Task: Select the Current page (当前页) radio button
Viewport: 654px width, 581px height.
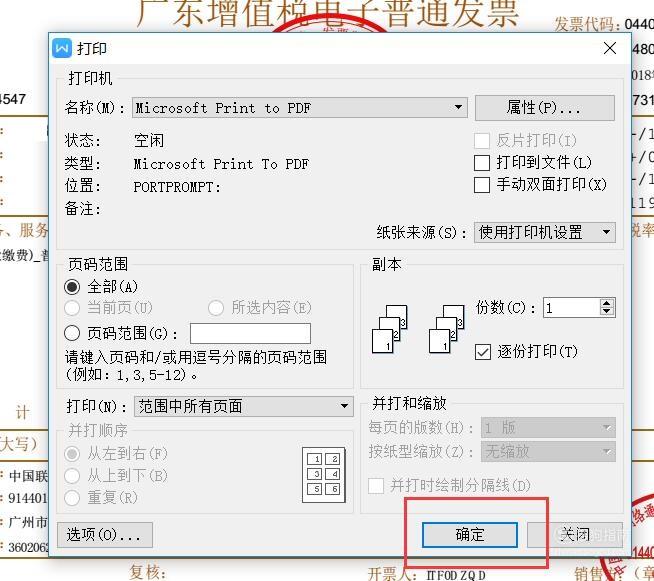Action: pos(72,308)
